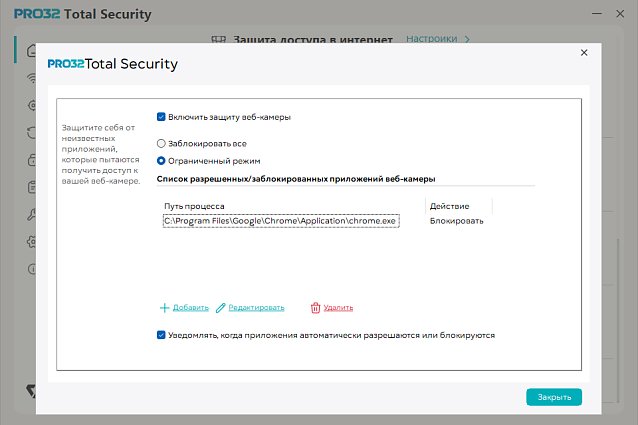The width and height of the screenshot is (638, 425).
Task: Toggle notify checkbox 'Уведомлять, когда приложения…'
Action: pos(161,335)
